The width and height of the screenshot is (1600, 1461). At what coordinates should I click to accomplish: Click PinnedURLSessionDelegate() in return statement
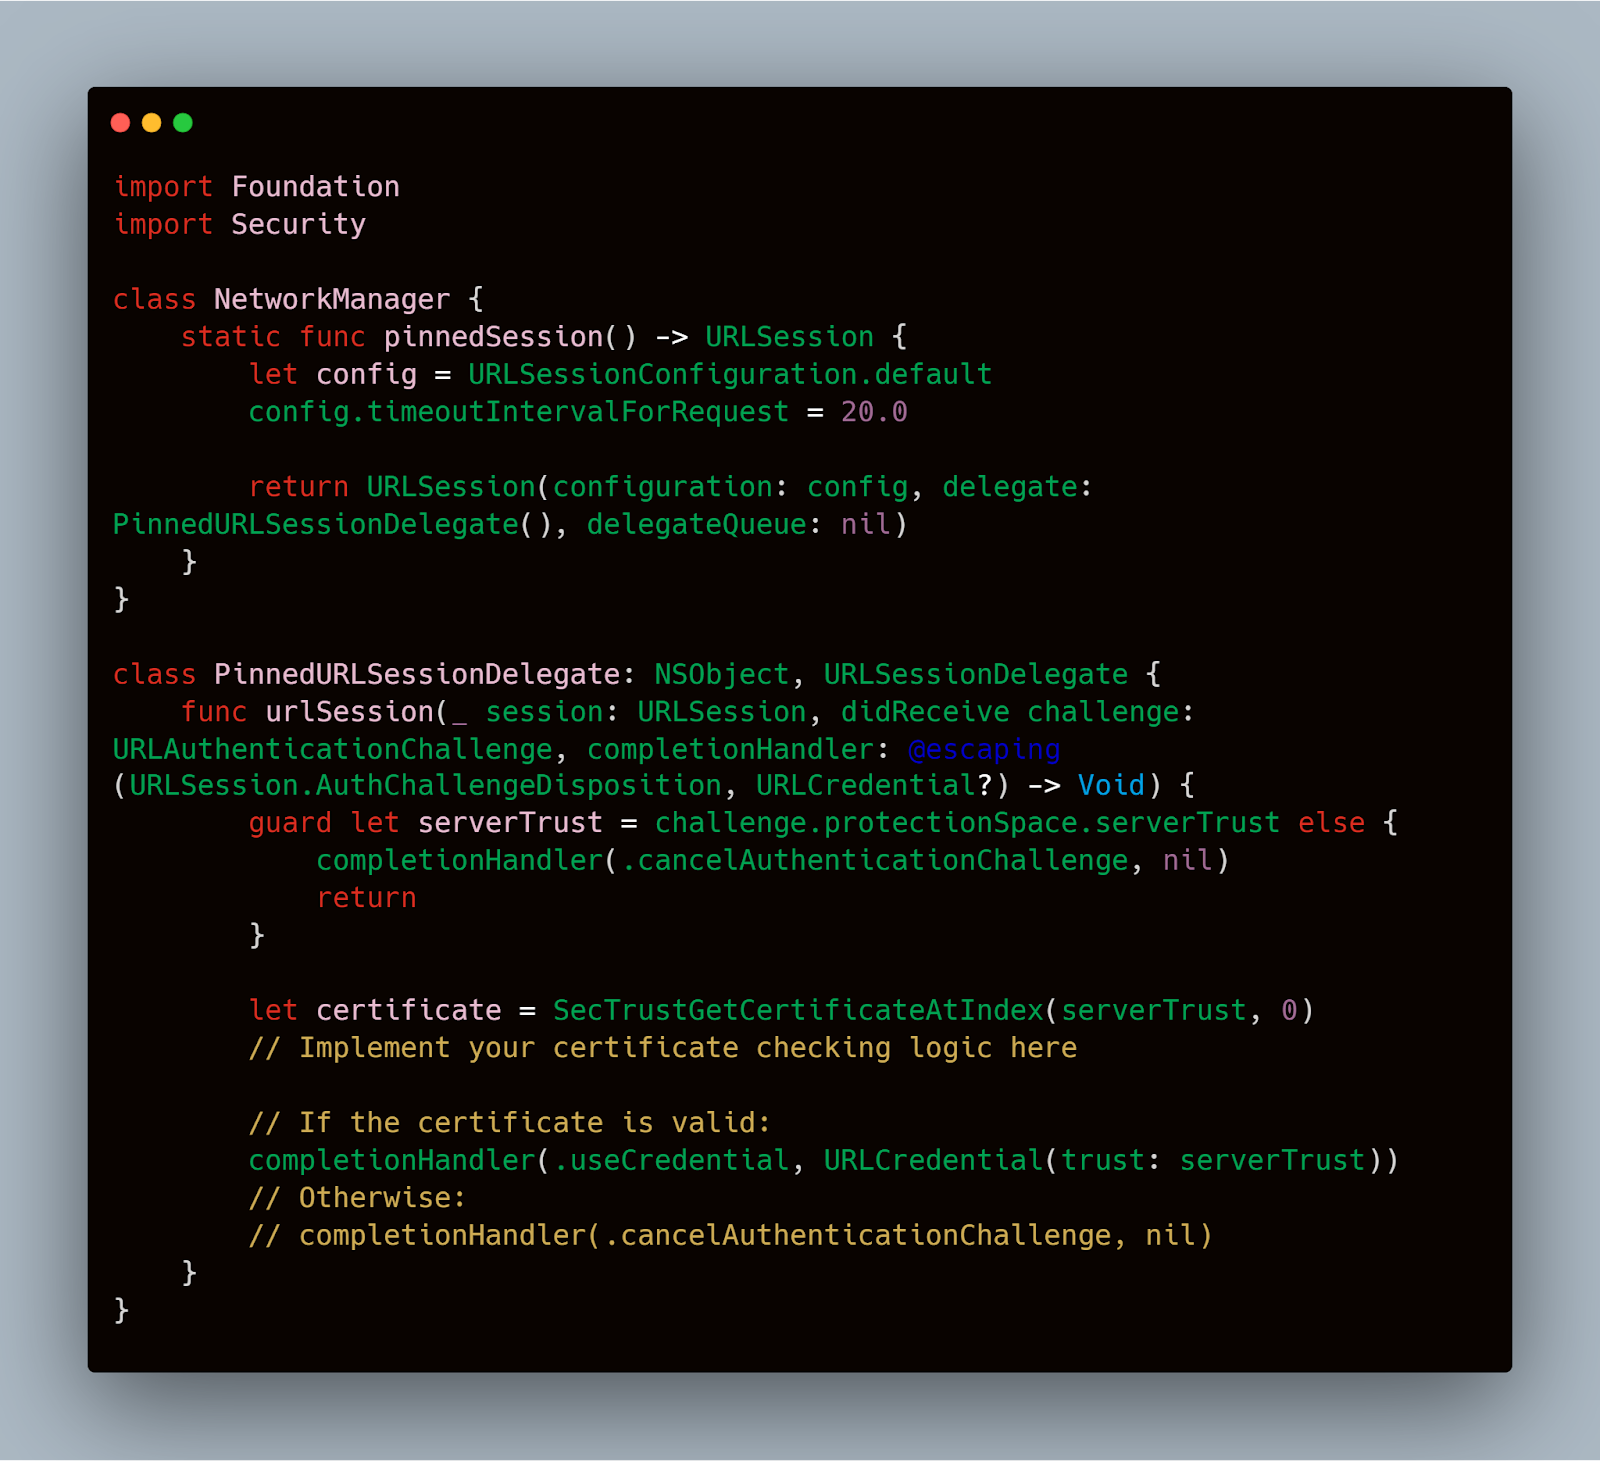(333, 524)
